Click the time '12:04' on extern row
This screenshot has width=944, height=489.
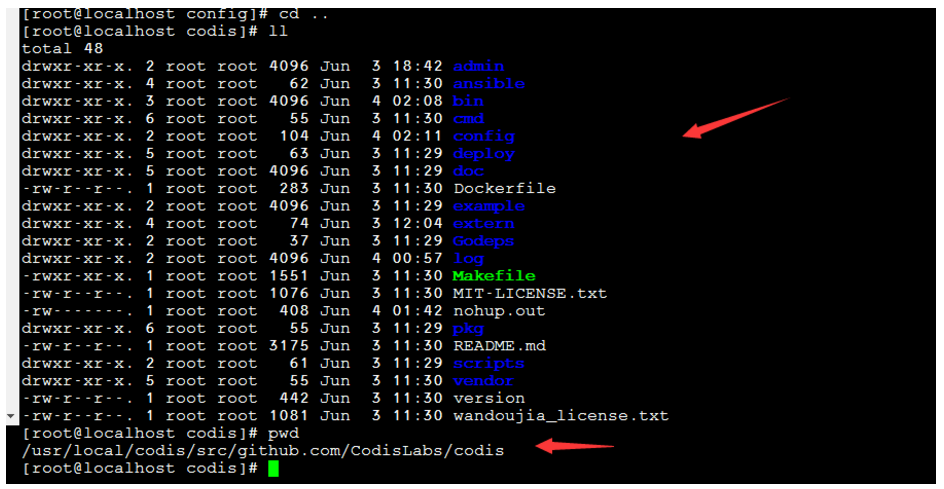pos(417,223)
